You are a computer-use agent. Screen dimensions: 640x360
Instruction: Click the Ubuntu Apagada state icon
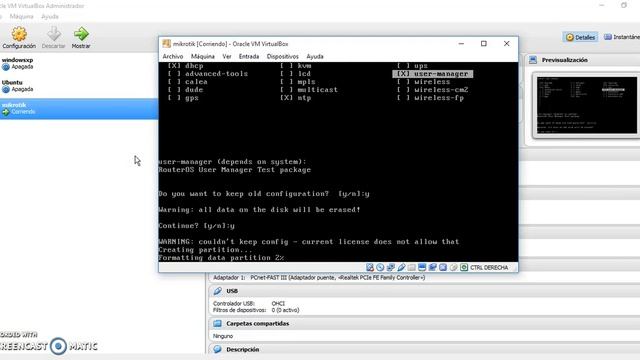point(6,89)
